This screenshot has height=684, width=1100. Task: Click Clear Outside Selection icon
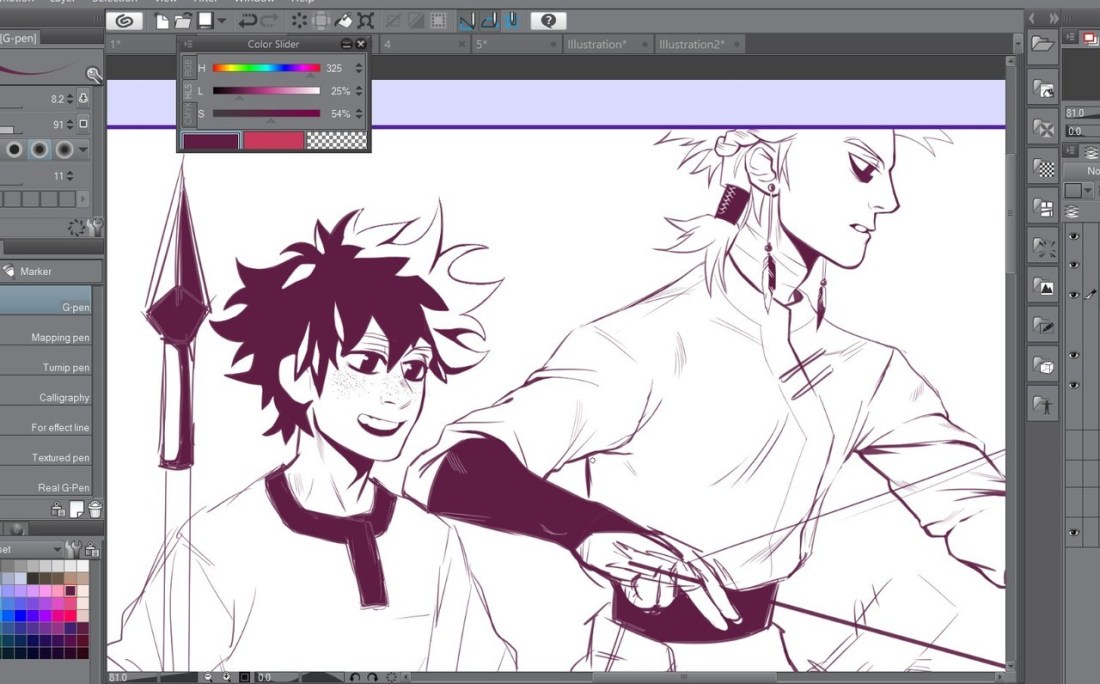point(321,21)
